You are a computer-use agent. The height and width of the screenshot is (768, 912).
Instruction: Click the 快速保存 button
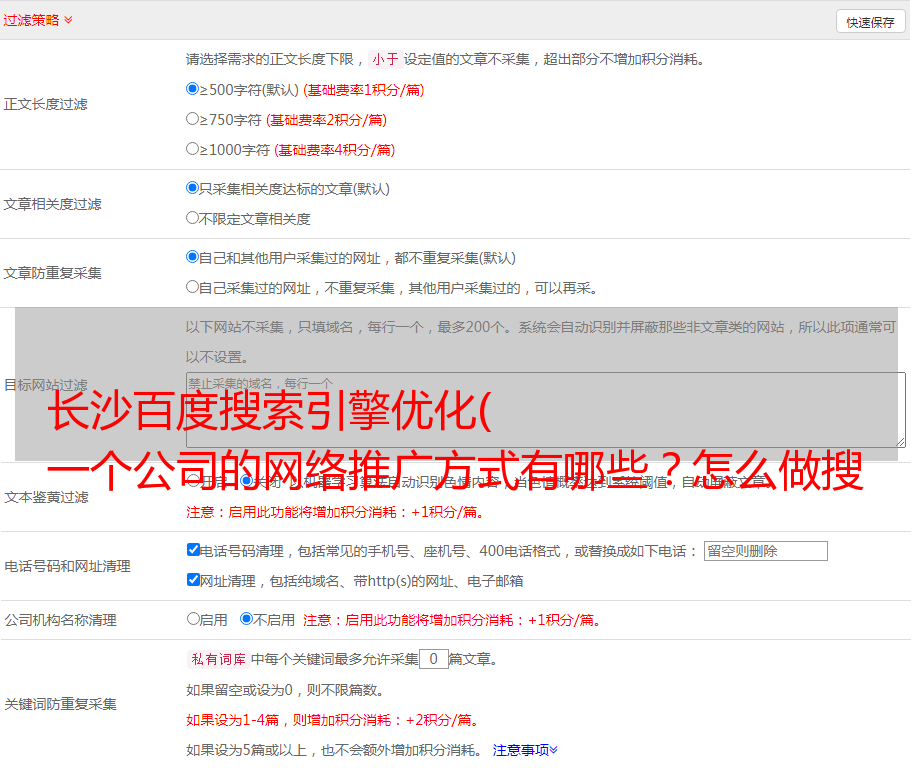point(870,22)
